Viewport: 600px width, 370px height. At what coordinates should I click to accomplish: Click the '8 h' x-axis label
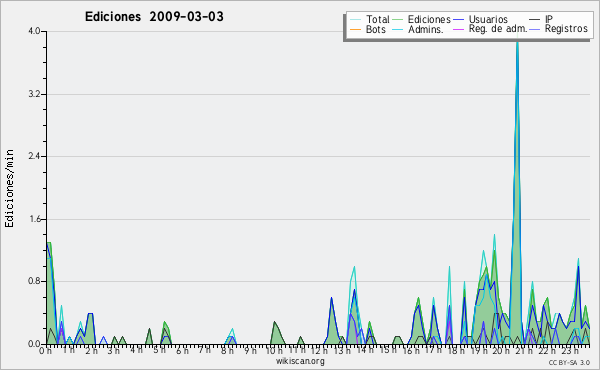tap(227, 351)
